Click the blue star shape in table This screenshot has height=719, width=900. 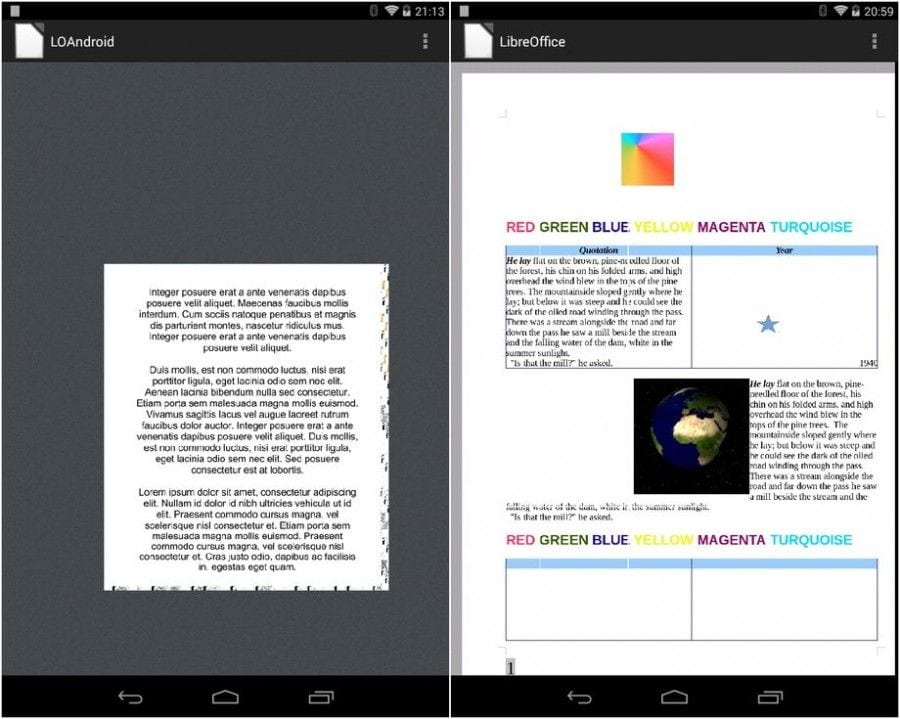pyautogui.click(x=768, y=324)
